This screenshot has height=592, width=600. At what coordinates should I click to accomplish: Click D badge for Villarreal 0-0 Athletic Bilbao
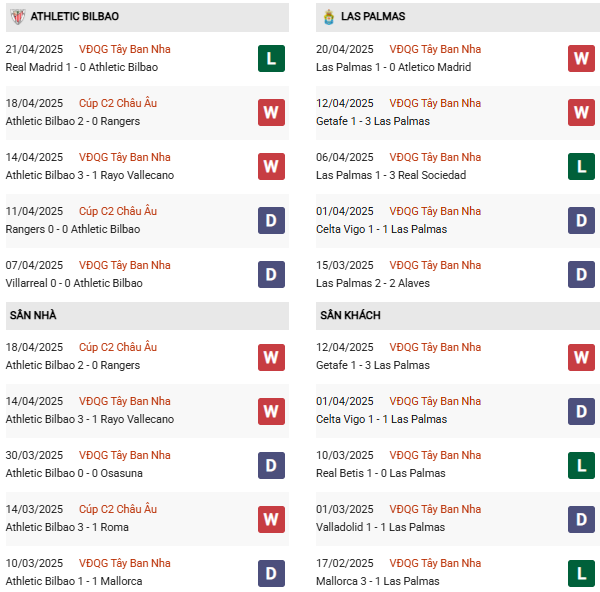coord(271,274)
